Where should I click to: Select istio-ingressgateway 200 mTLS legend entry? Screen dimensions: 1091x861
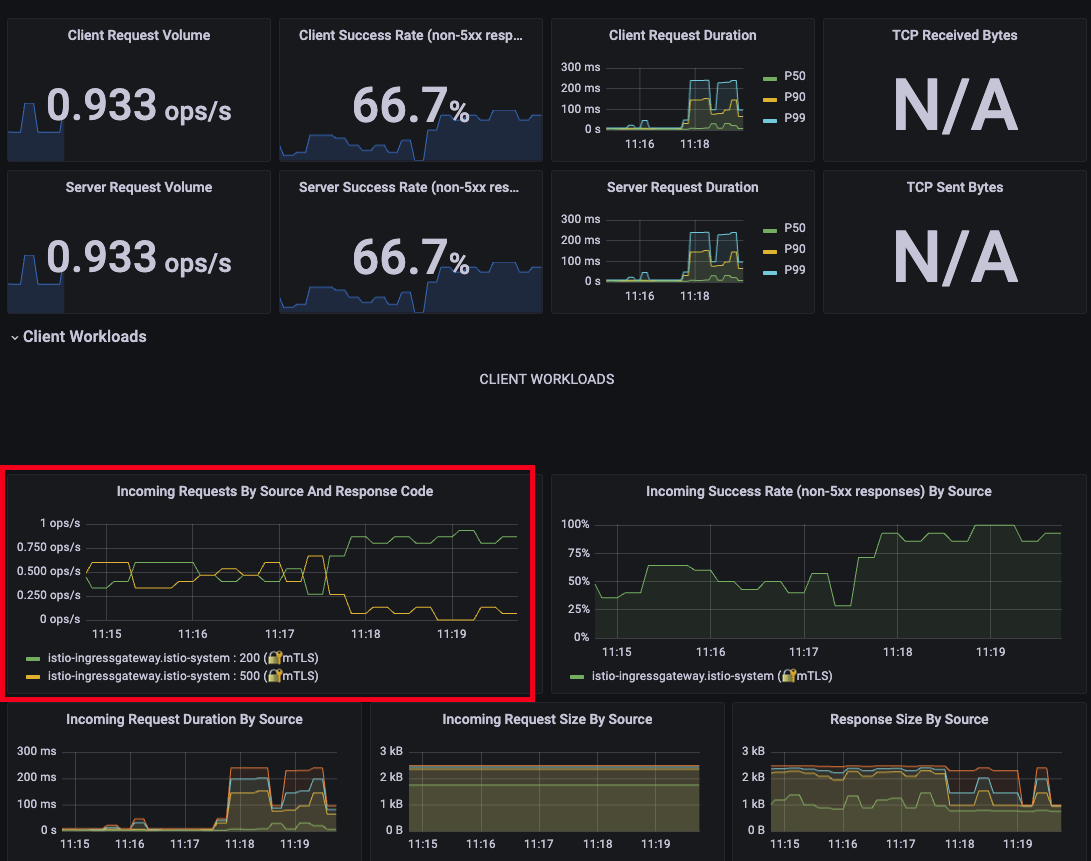point(183,658)
